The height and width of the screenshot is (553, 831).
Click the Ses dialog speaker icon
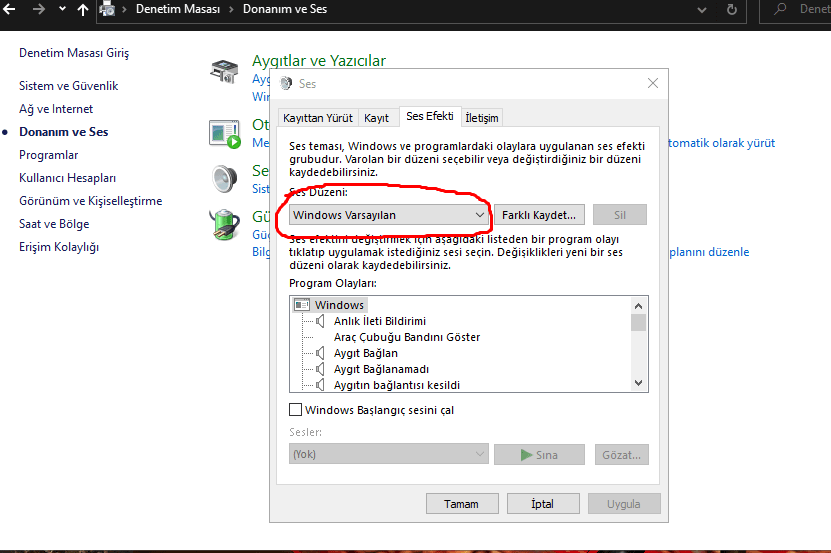point(286,83)
